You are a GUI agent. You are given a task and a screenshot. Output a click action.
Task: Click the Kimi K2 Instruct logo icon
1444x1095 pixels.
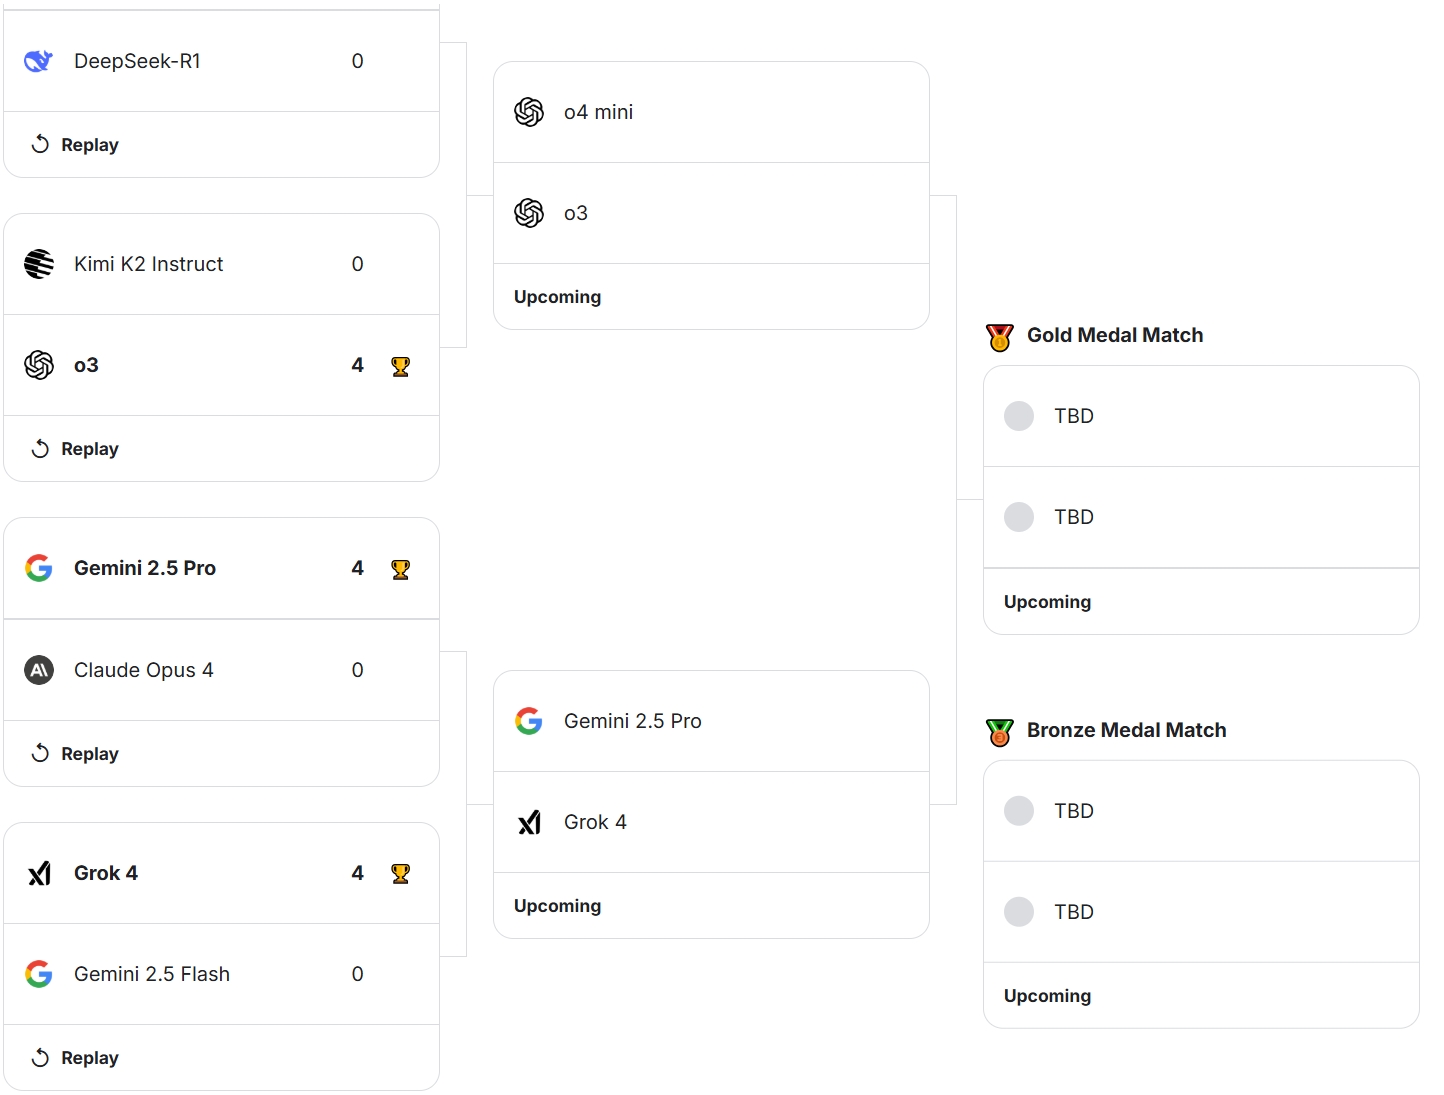coord(39,264)
